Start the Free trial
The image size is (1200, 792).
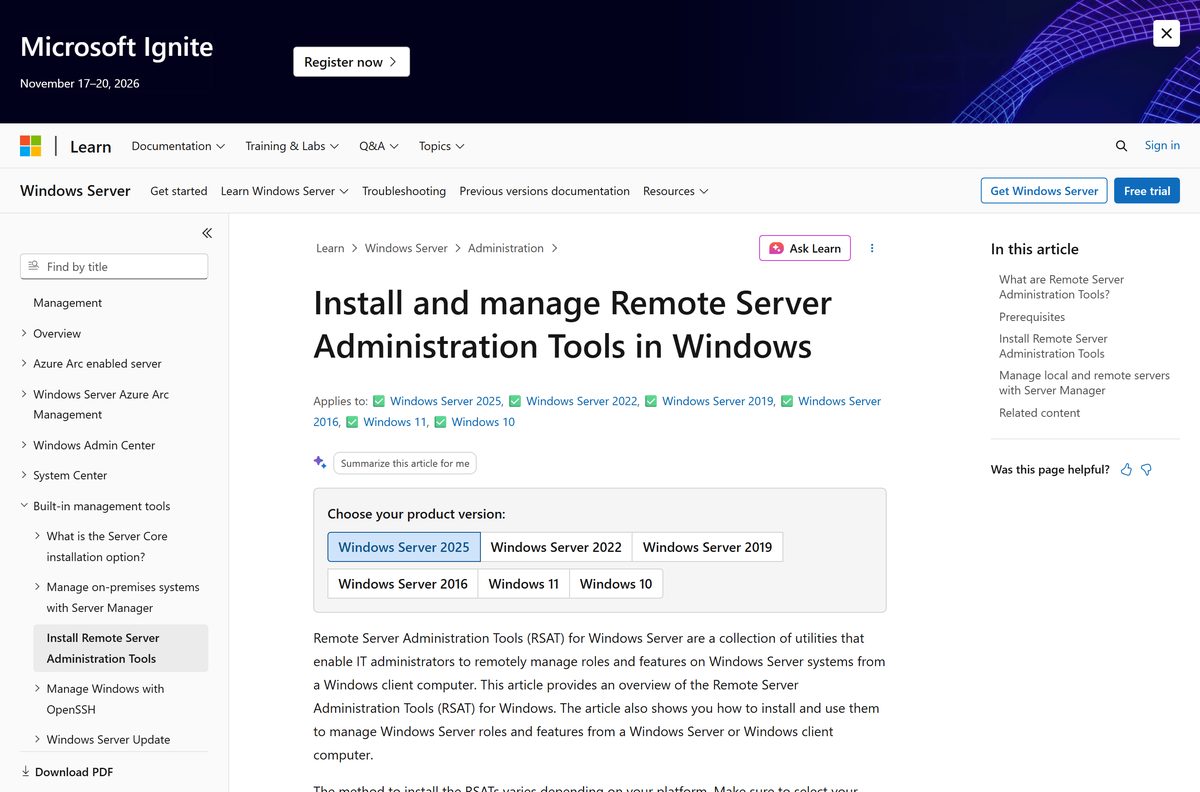coord(1147,191)
